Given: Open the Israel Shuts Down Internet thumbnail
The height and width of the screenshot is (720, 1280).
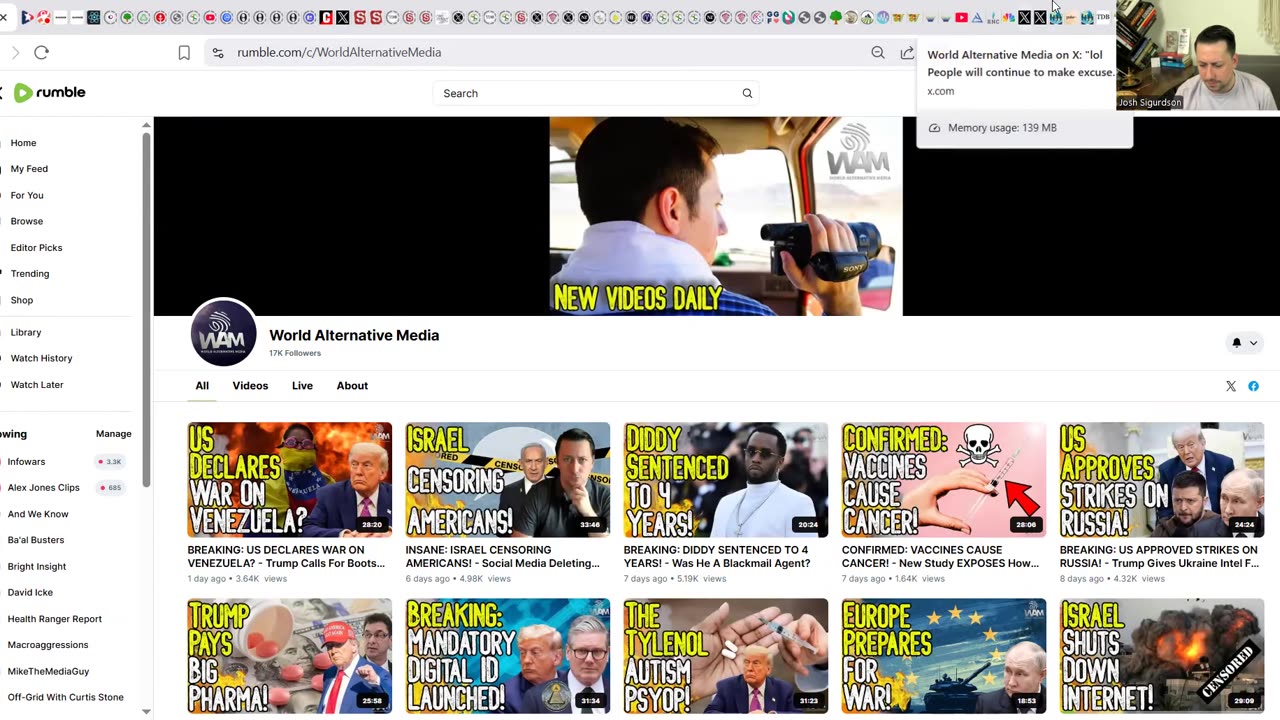Looking at the screenshot, I should pos(1161,656).
